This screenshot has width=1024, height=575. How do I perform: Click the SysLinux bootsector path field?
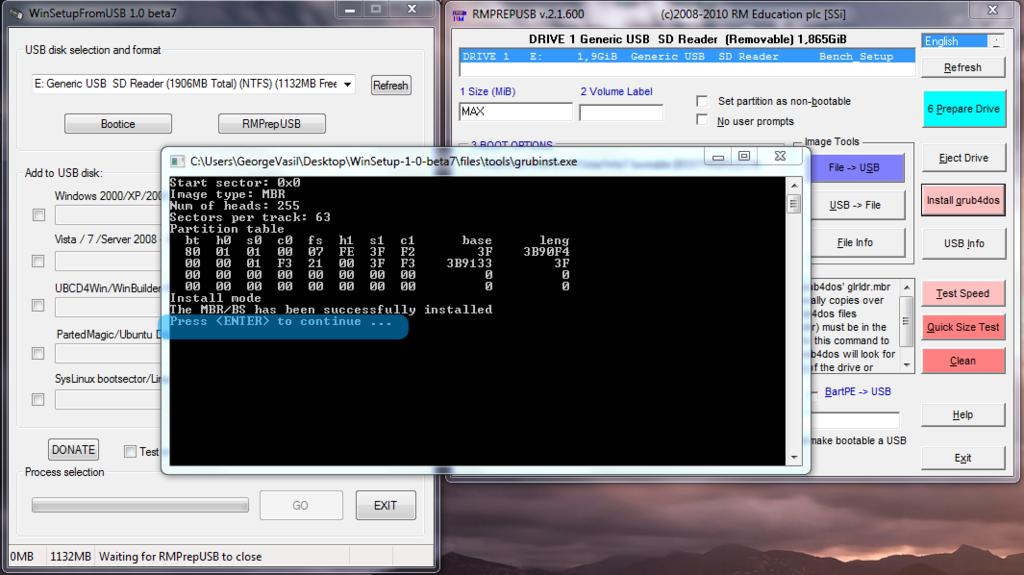click(108, 399)
